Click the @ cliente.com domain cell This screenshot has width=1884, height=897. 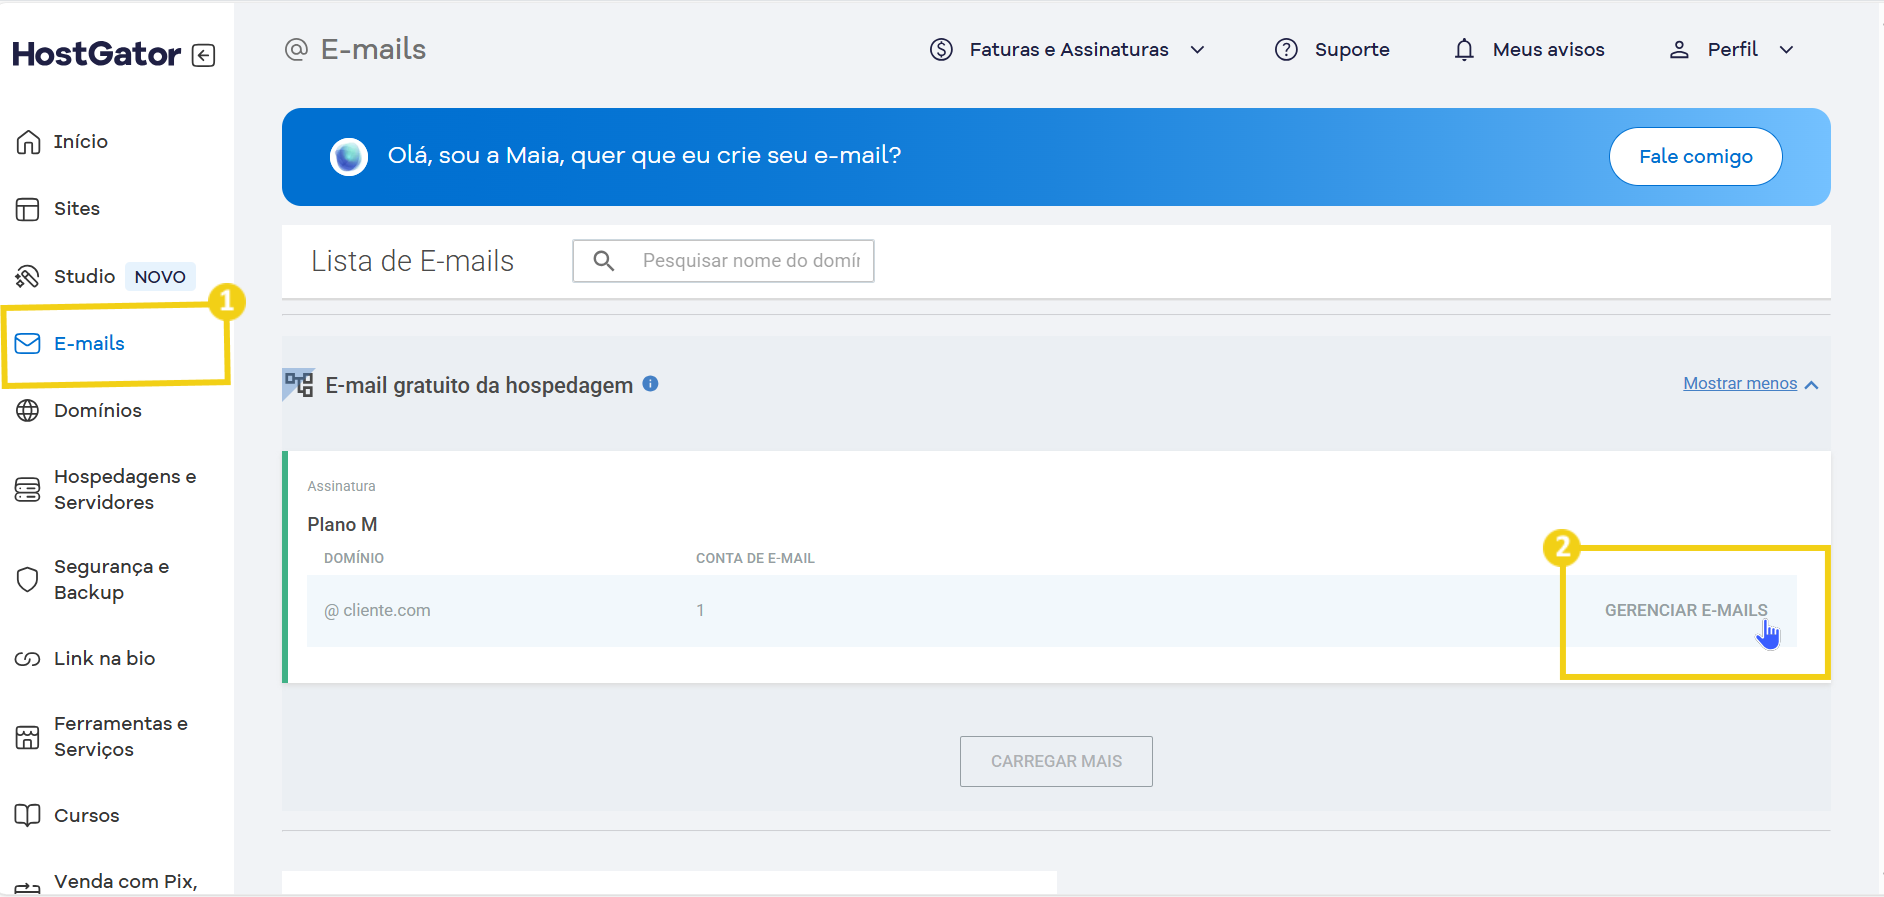point(377,610)
